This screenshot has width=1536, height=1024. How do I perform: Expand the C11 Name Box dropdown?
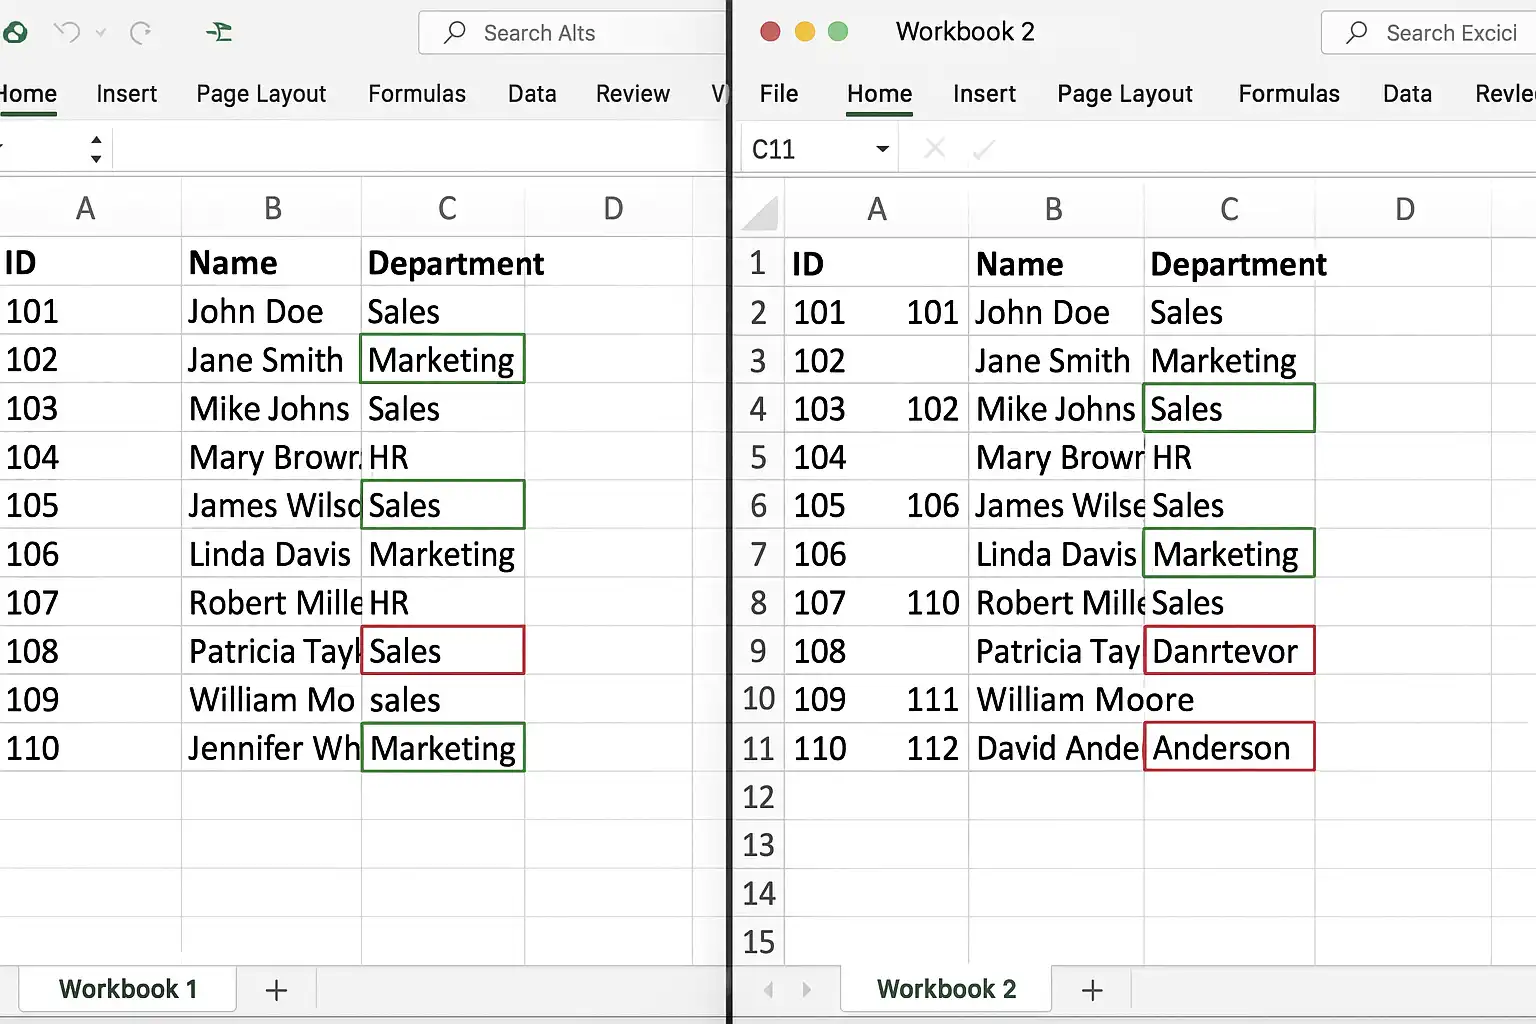pos(882,149)
